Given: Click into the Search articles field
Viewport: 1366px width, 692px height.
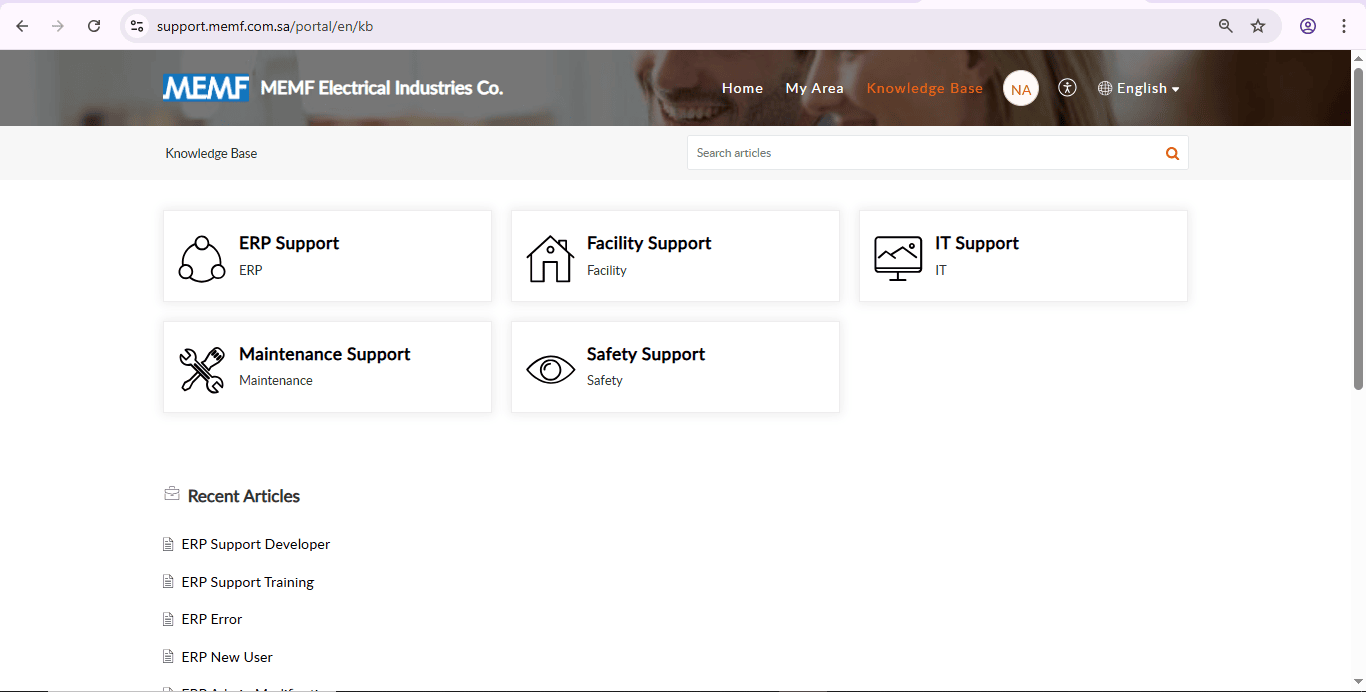Looking at the screenshot, I should [x=920, y=153].
